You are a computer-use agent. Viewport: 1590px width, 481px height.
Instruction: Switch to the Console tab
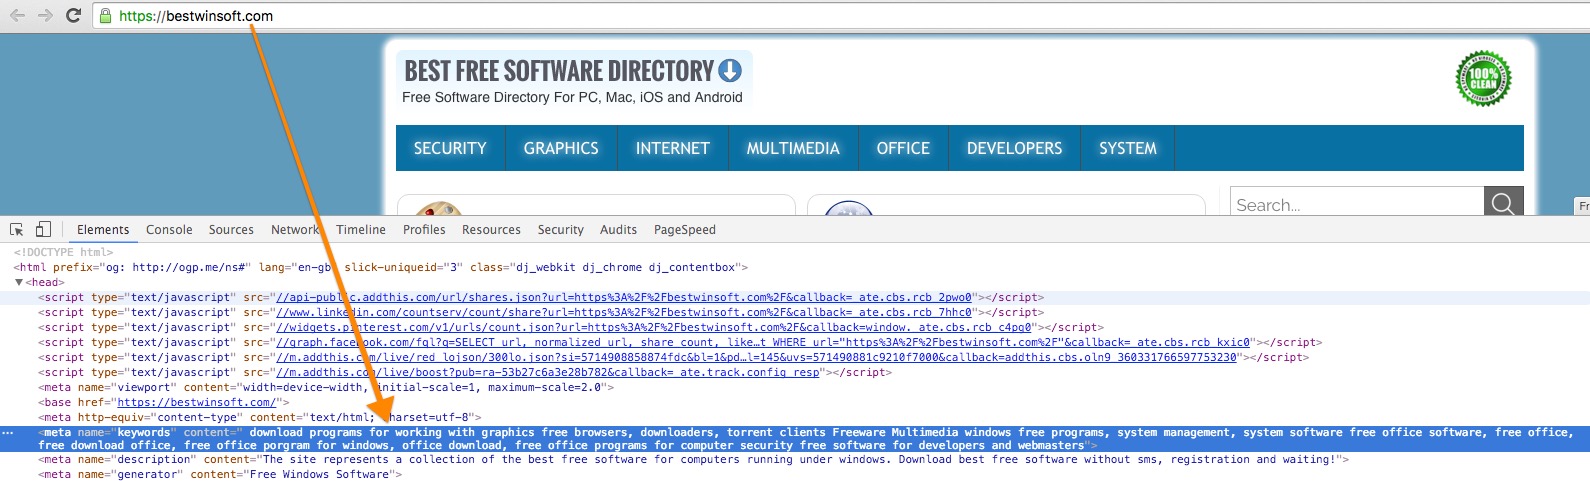[x=169, y=230]
